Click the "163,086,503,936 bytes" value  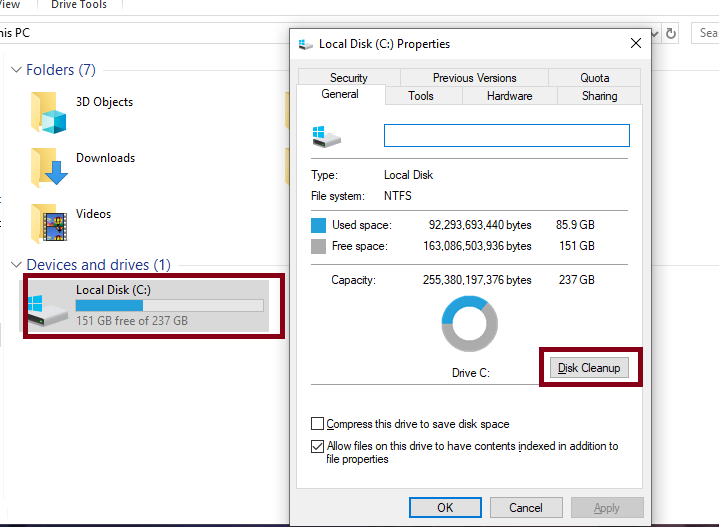[x=477, y=246]
